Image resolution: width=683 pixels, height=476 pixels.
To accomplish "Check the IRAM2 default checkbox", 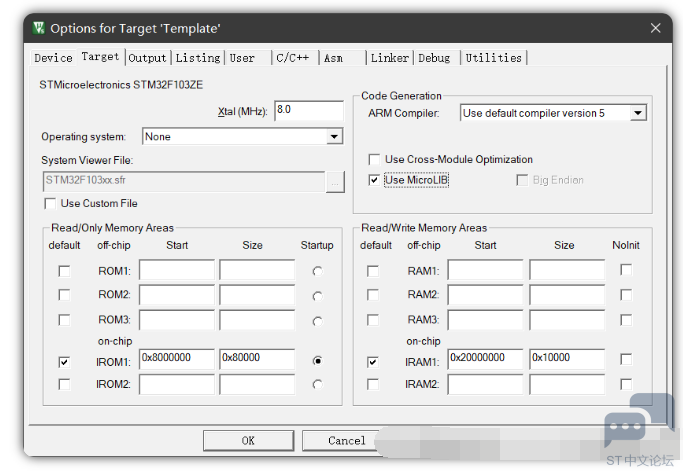I will pyautogui.click(x=373, y=385).
